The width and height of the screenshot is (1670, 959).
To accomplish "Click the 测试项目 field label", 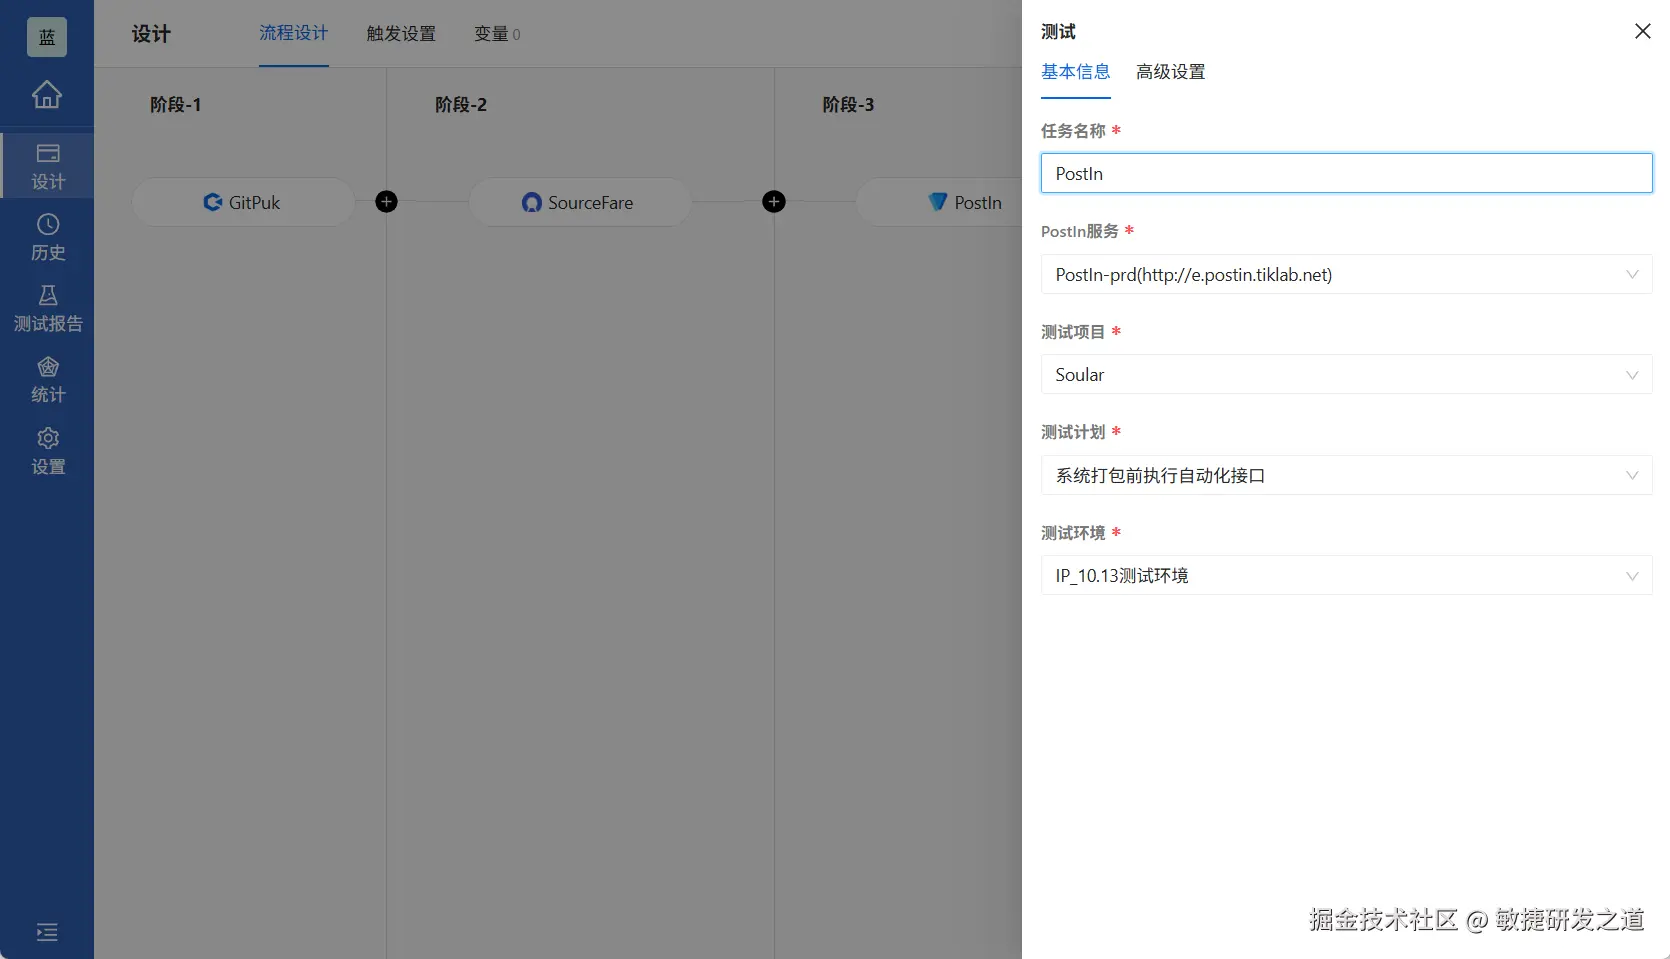I will coord(1073,332).
